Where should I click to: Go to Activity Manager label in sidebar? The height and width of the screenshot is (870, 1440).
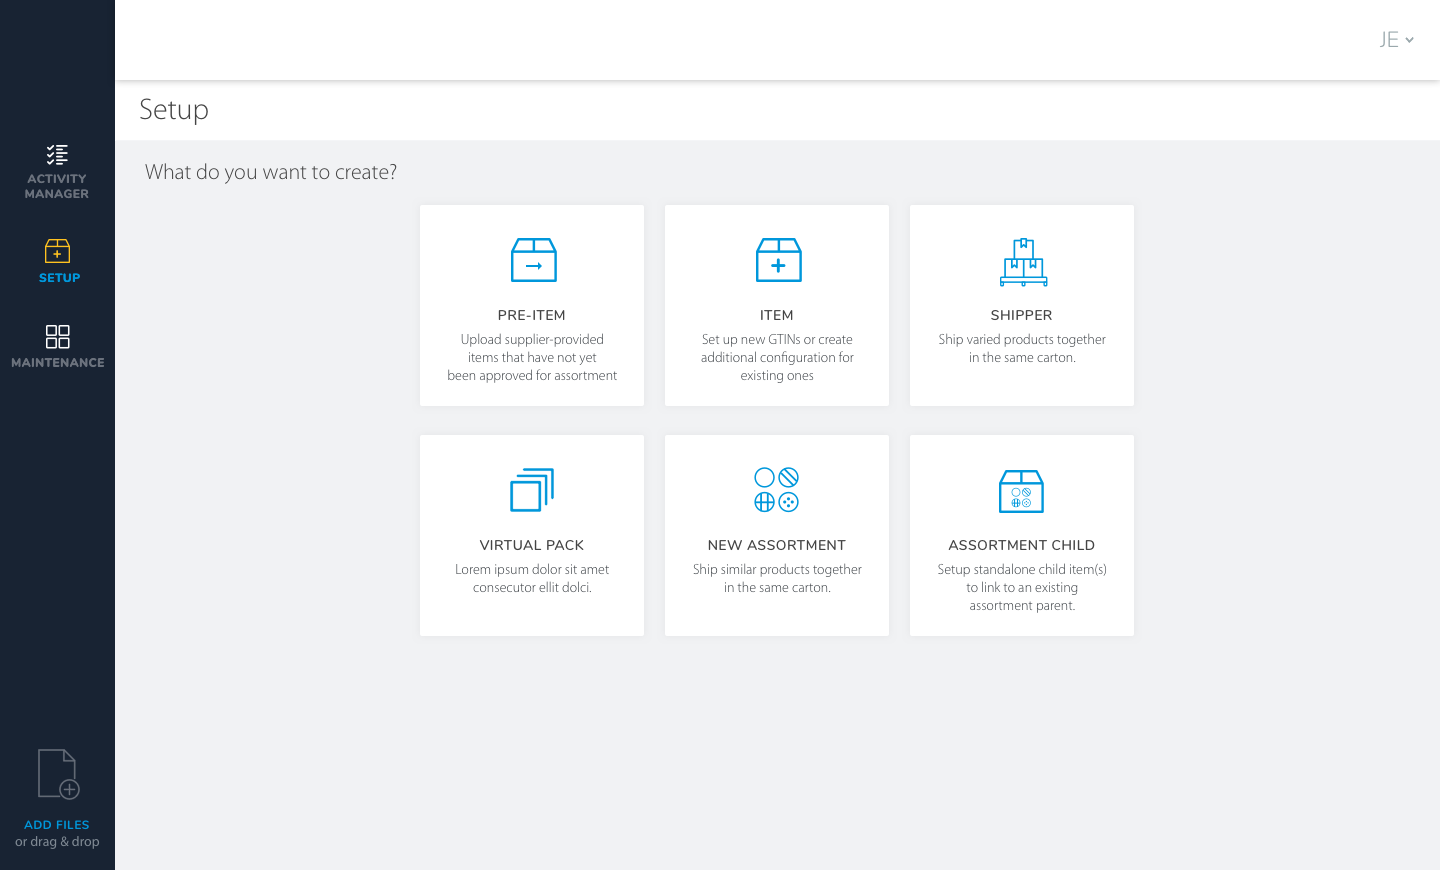coord(57,186)
